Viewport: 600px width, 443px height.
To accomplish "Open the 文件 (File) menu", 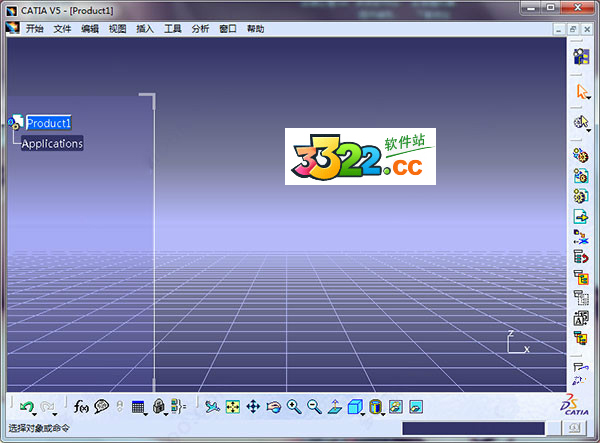I will click(x=62, y=29).
